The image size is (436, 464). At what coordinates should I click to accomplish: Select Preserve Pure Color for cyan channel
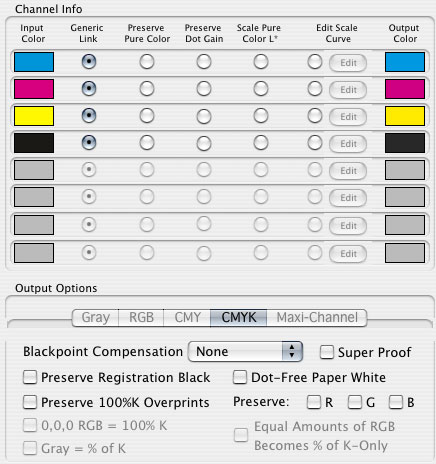pyautogui.click(x=147, y=62)
